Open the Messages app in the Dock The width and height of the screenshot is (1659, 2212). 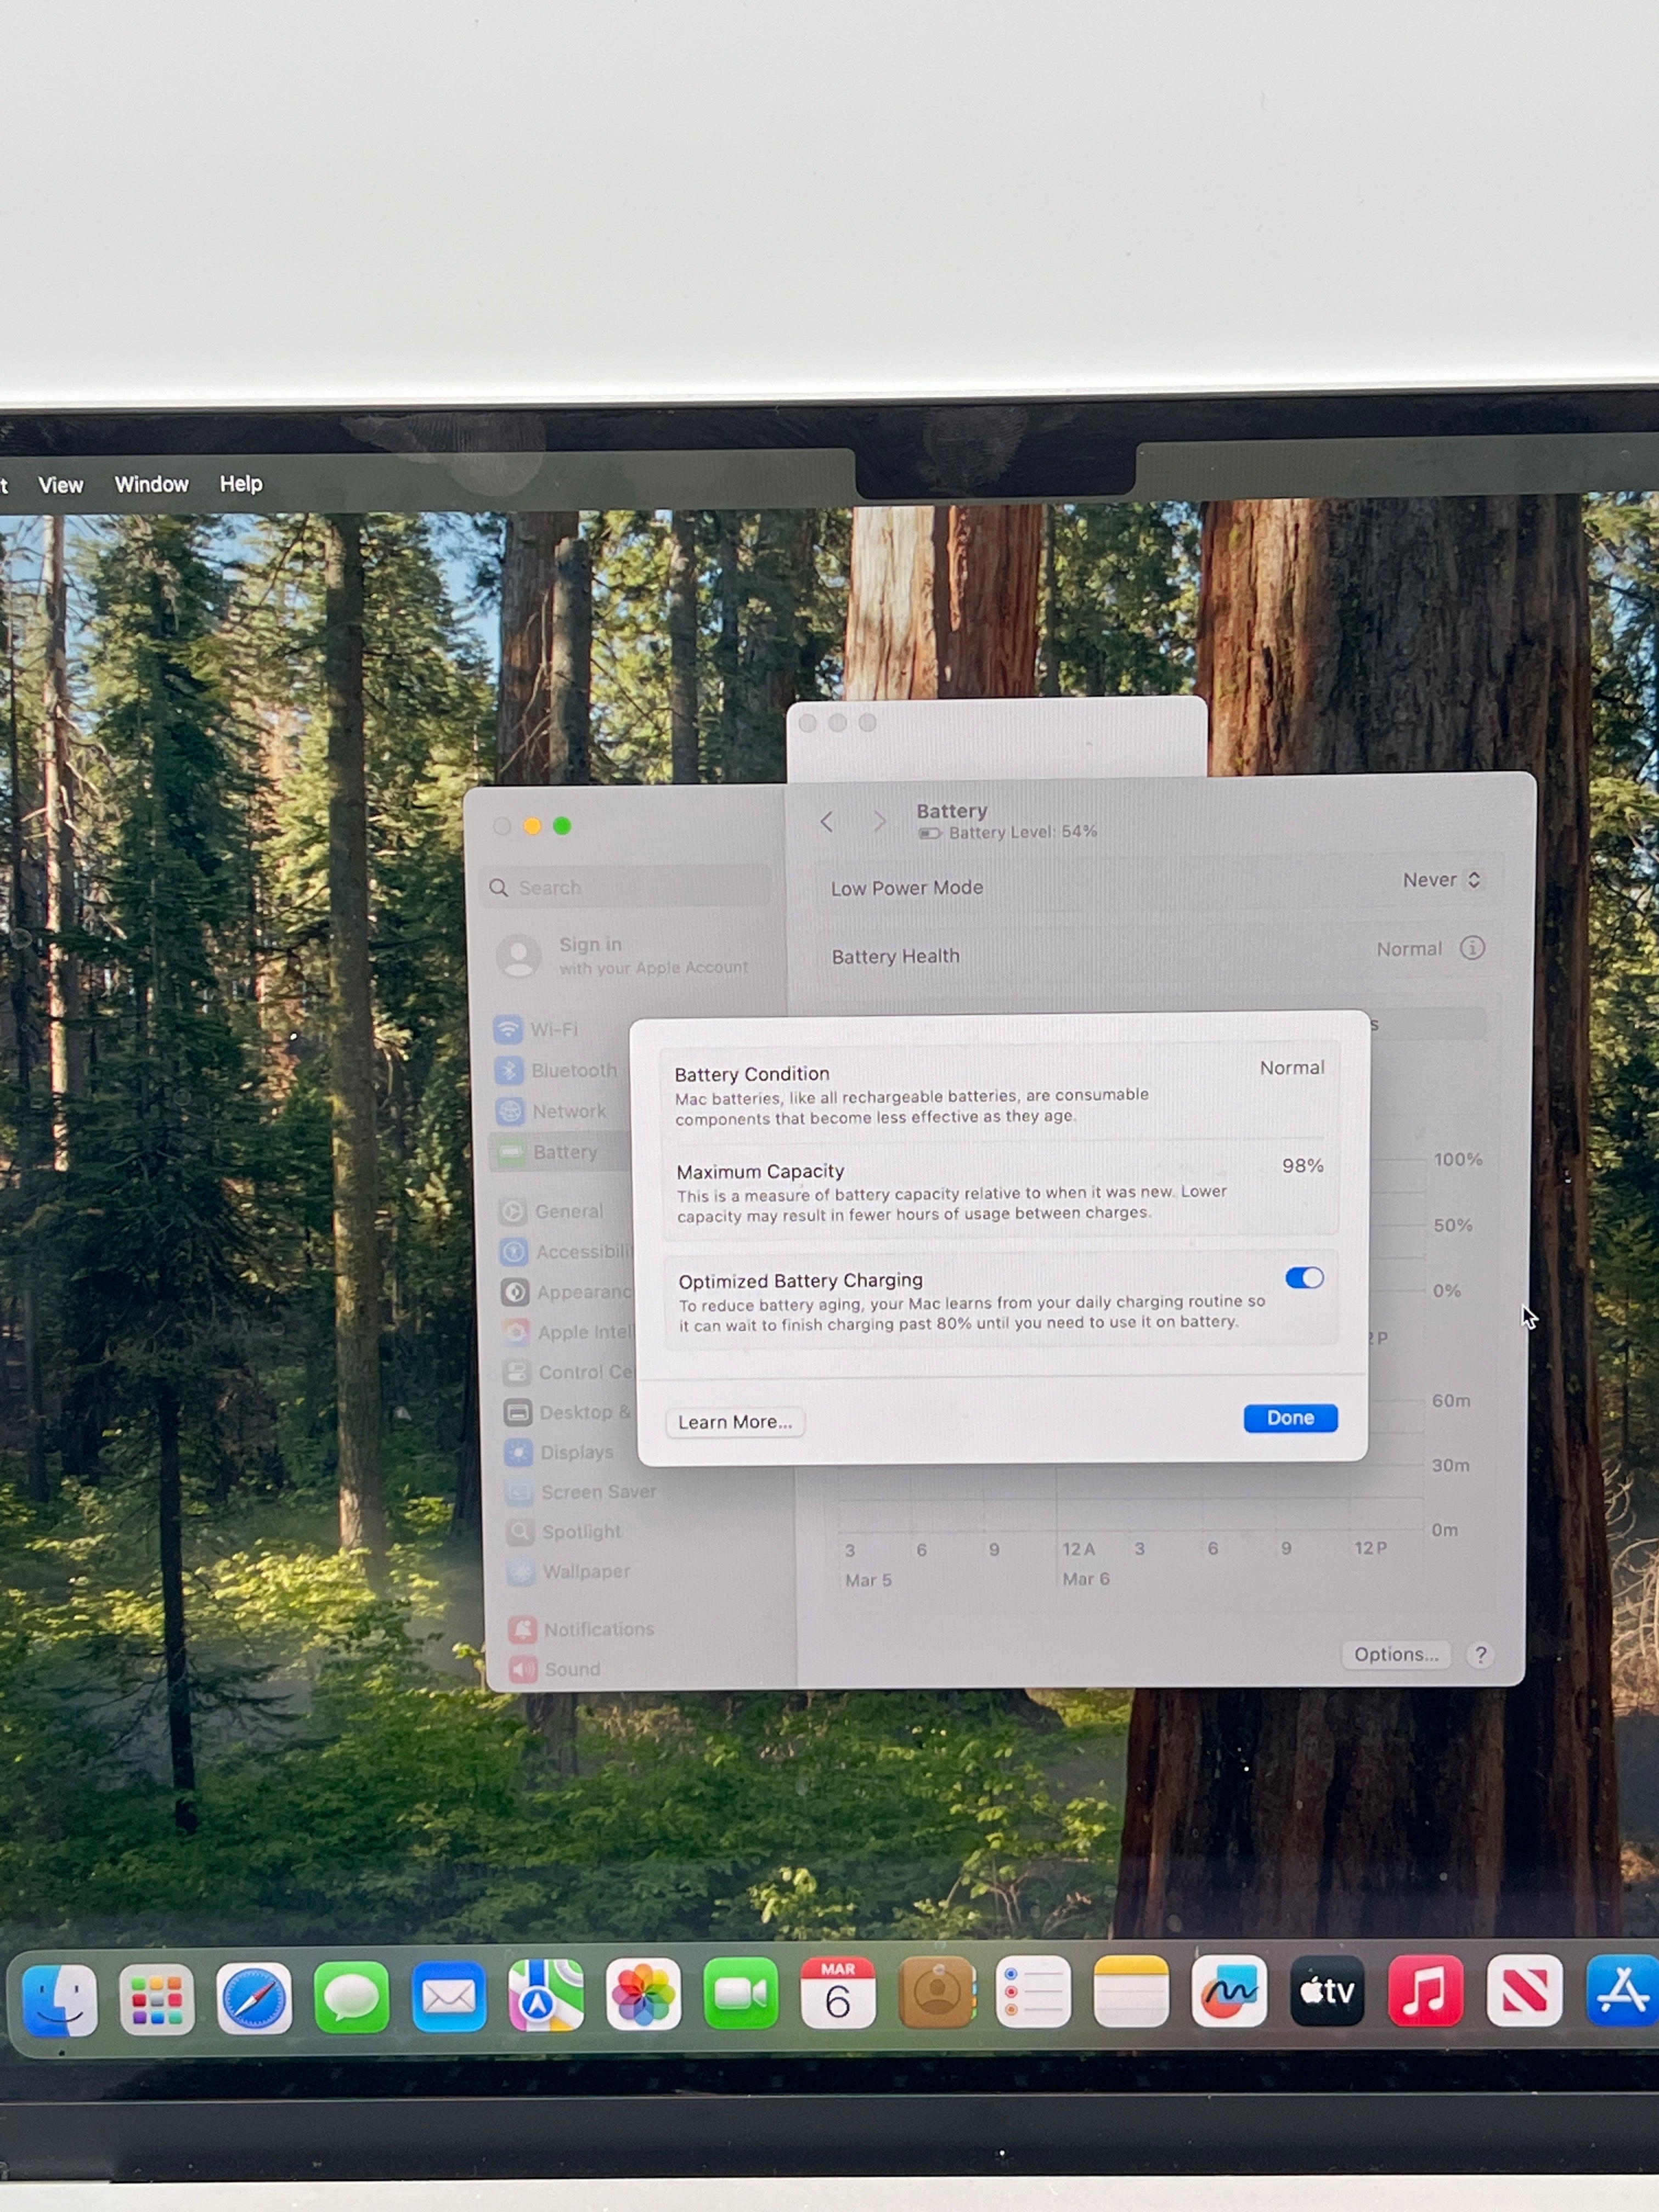point(351,1998)
